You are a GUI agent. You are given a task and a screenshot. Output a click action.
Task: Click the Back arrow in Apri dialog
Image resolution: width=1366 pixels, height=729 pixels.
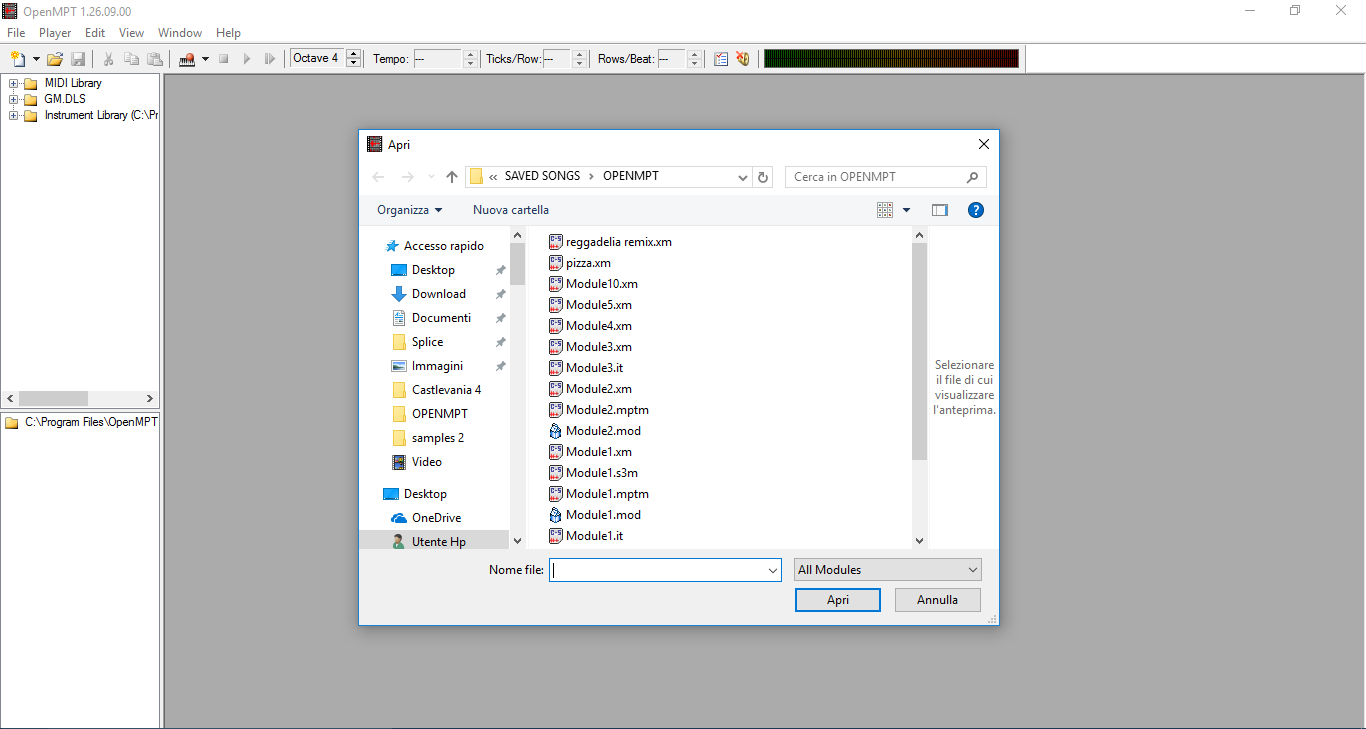point(378,177)
